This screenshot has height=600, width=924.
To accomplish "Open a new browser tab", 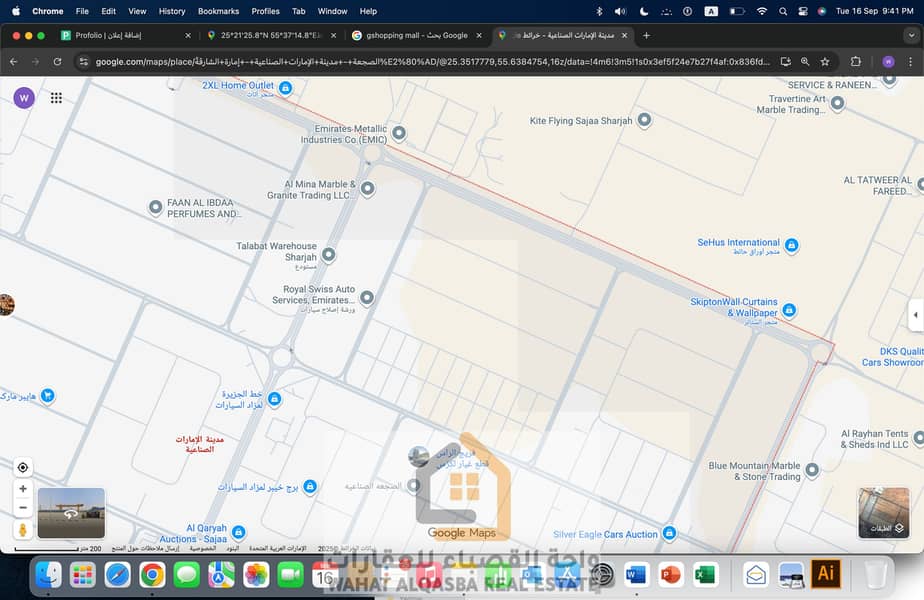I will pyautogui.click(x=646, y=35).
